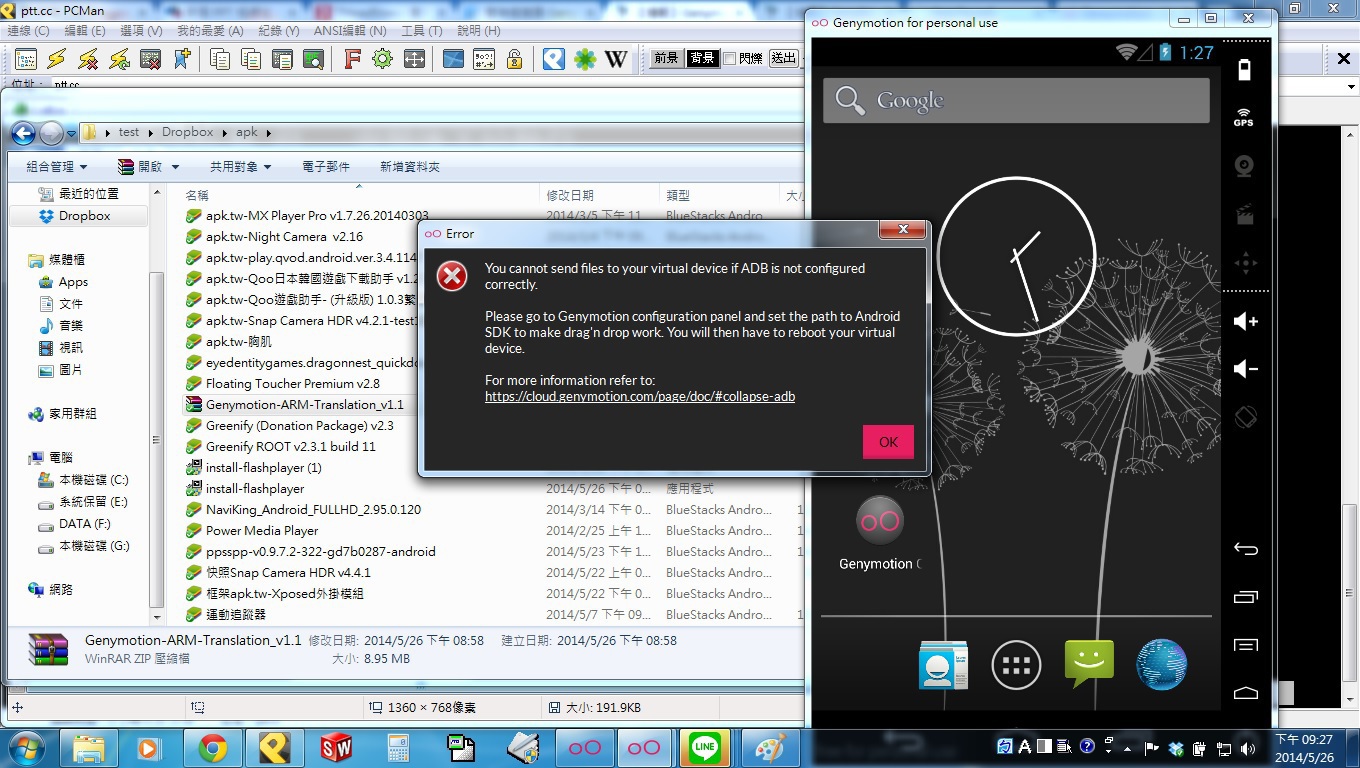
Task: Open 連線 (C) menu in PCMan
Action: tap(29, 31)
